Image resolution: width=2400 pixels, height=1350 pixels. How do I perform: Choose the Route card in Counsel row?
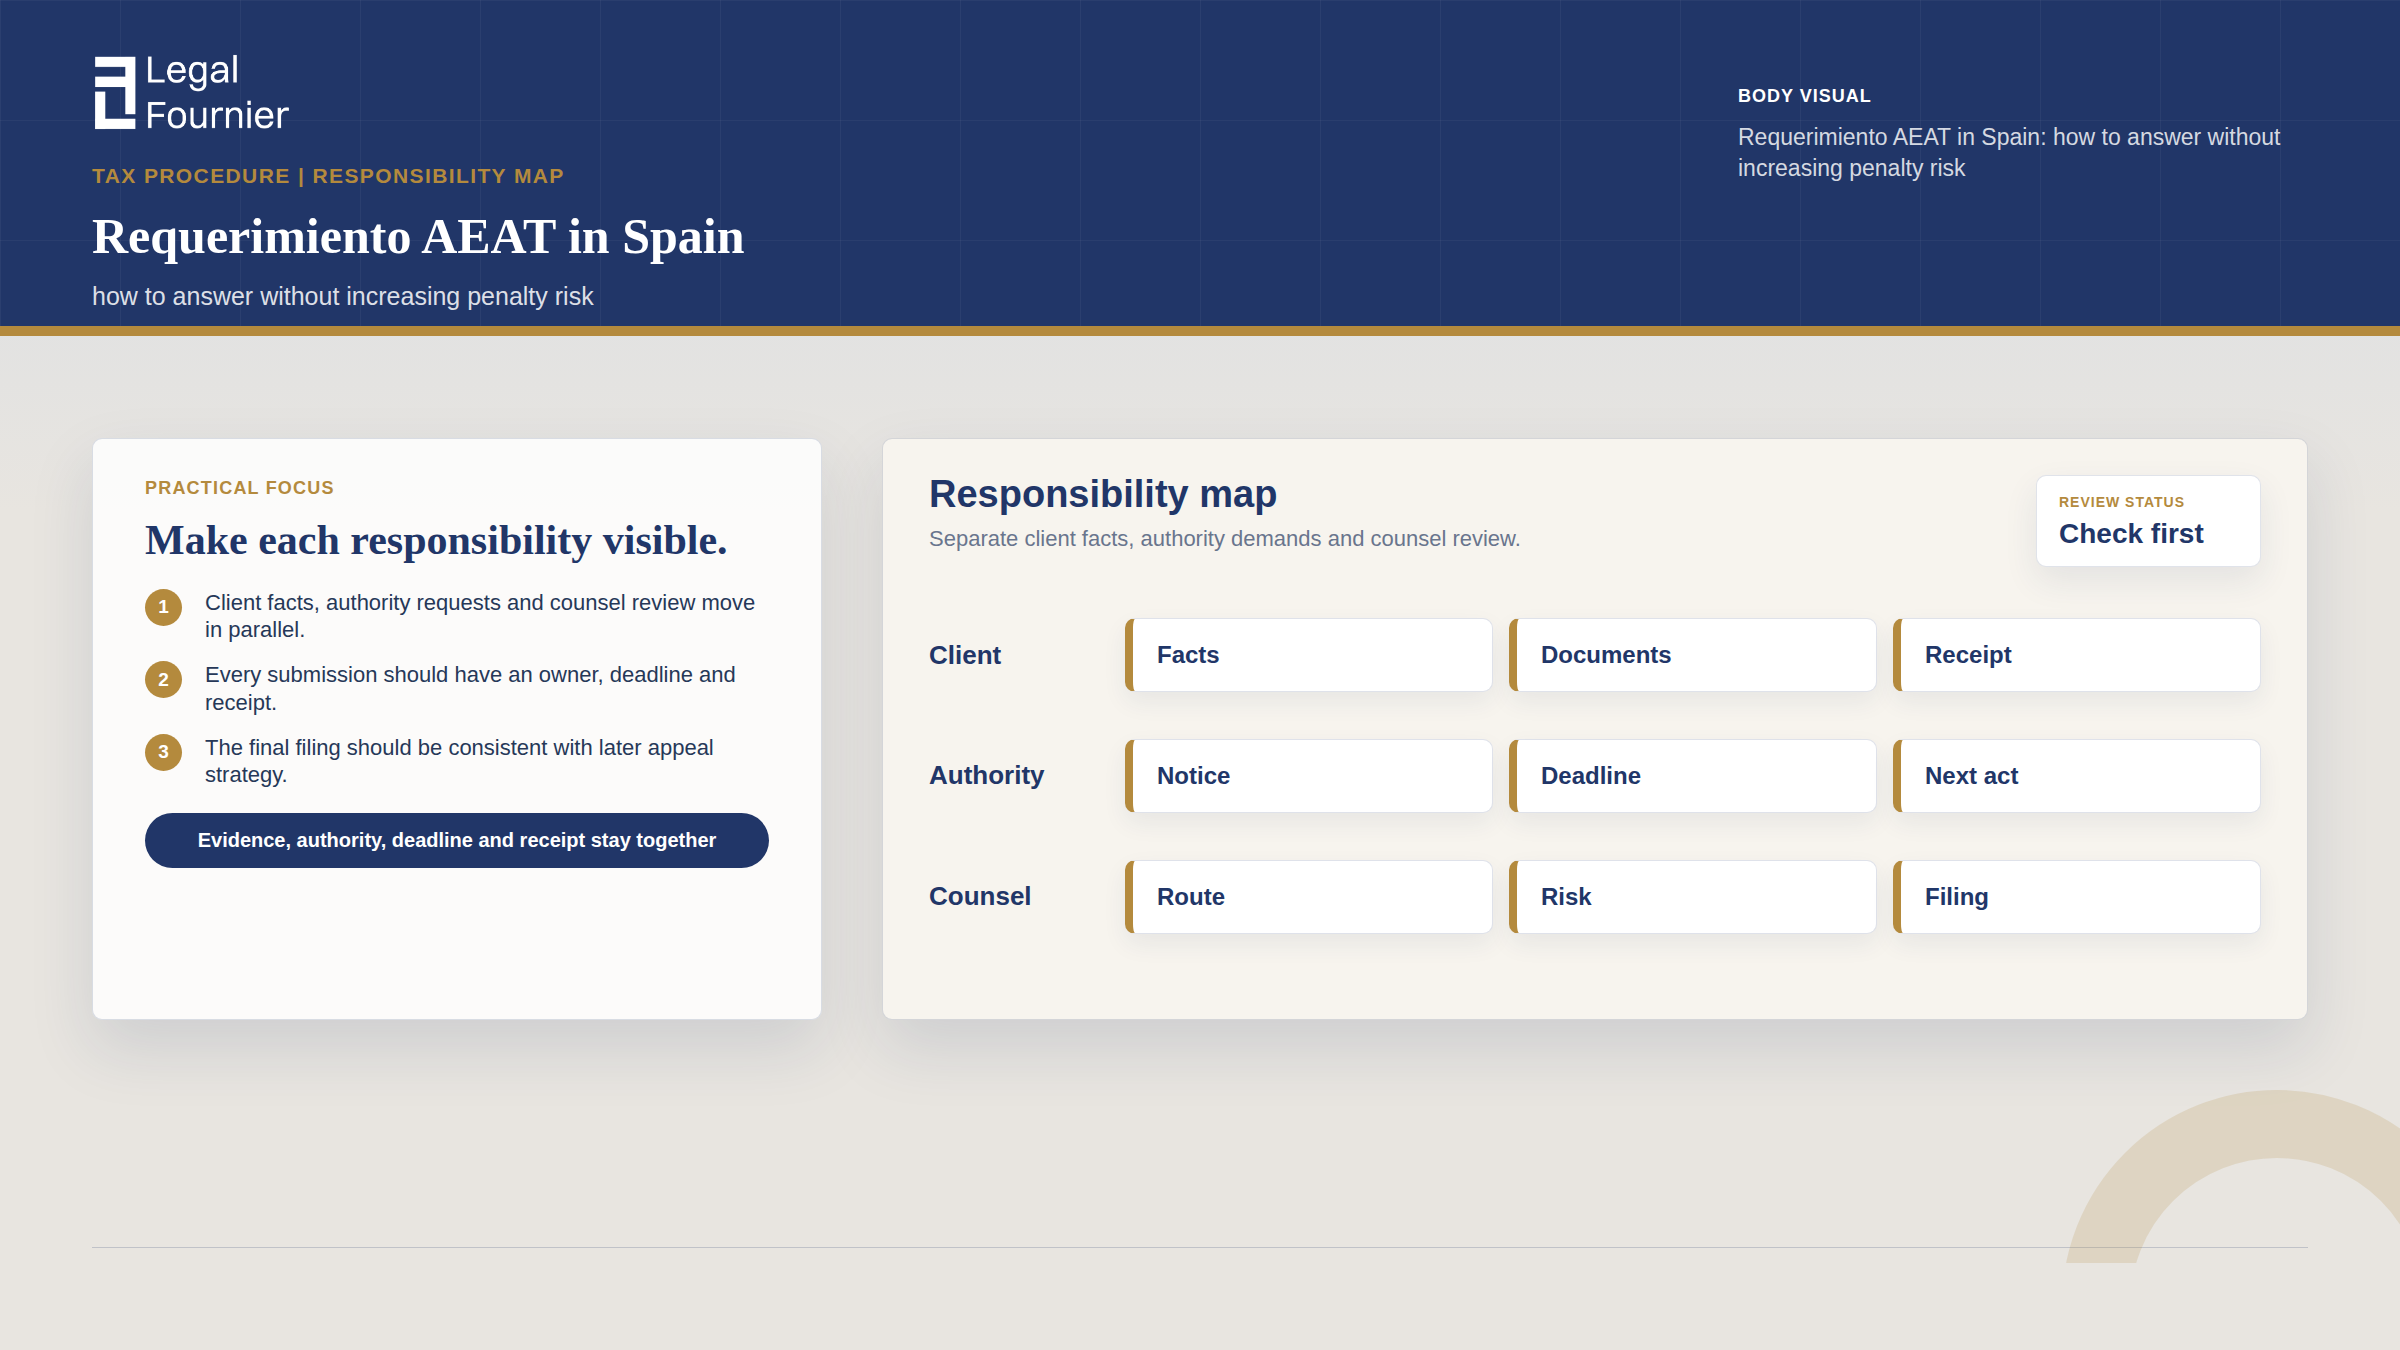[1308, 897]
